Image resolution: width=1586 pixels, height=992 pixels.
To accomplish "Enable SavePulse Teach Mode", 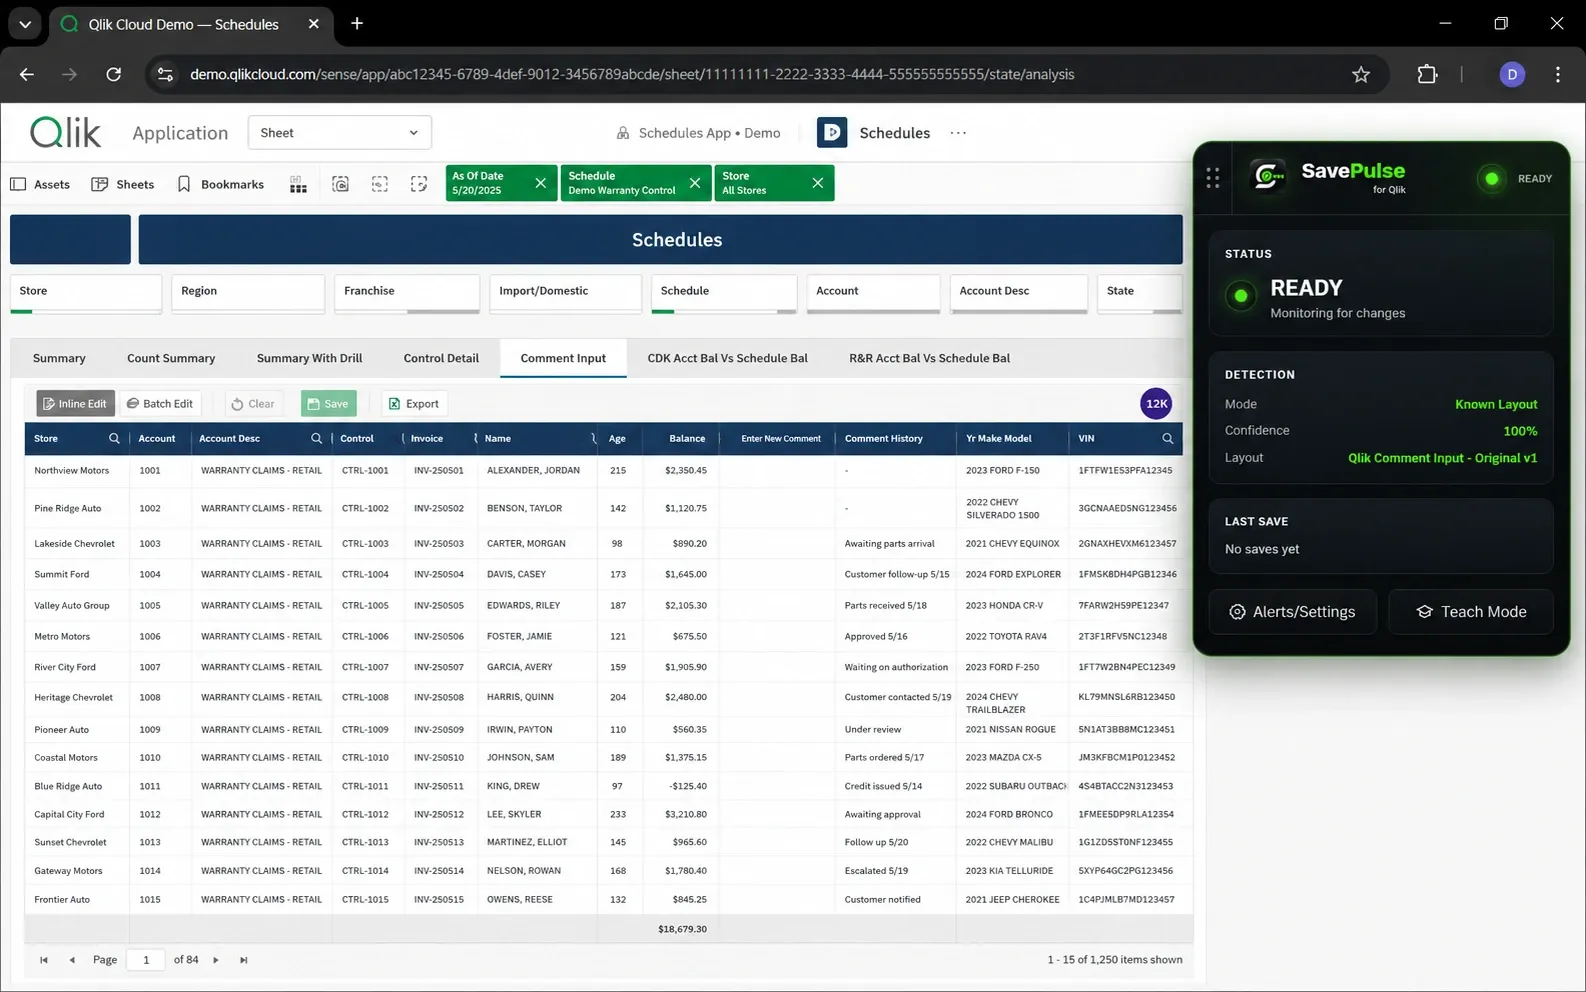I will coord(1471,612).
